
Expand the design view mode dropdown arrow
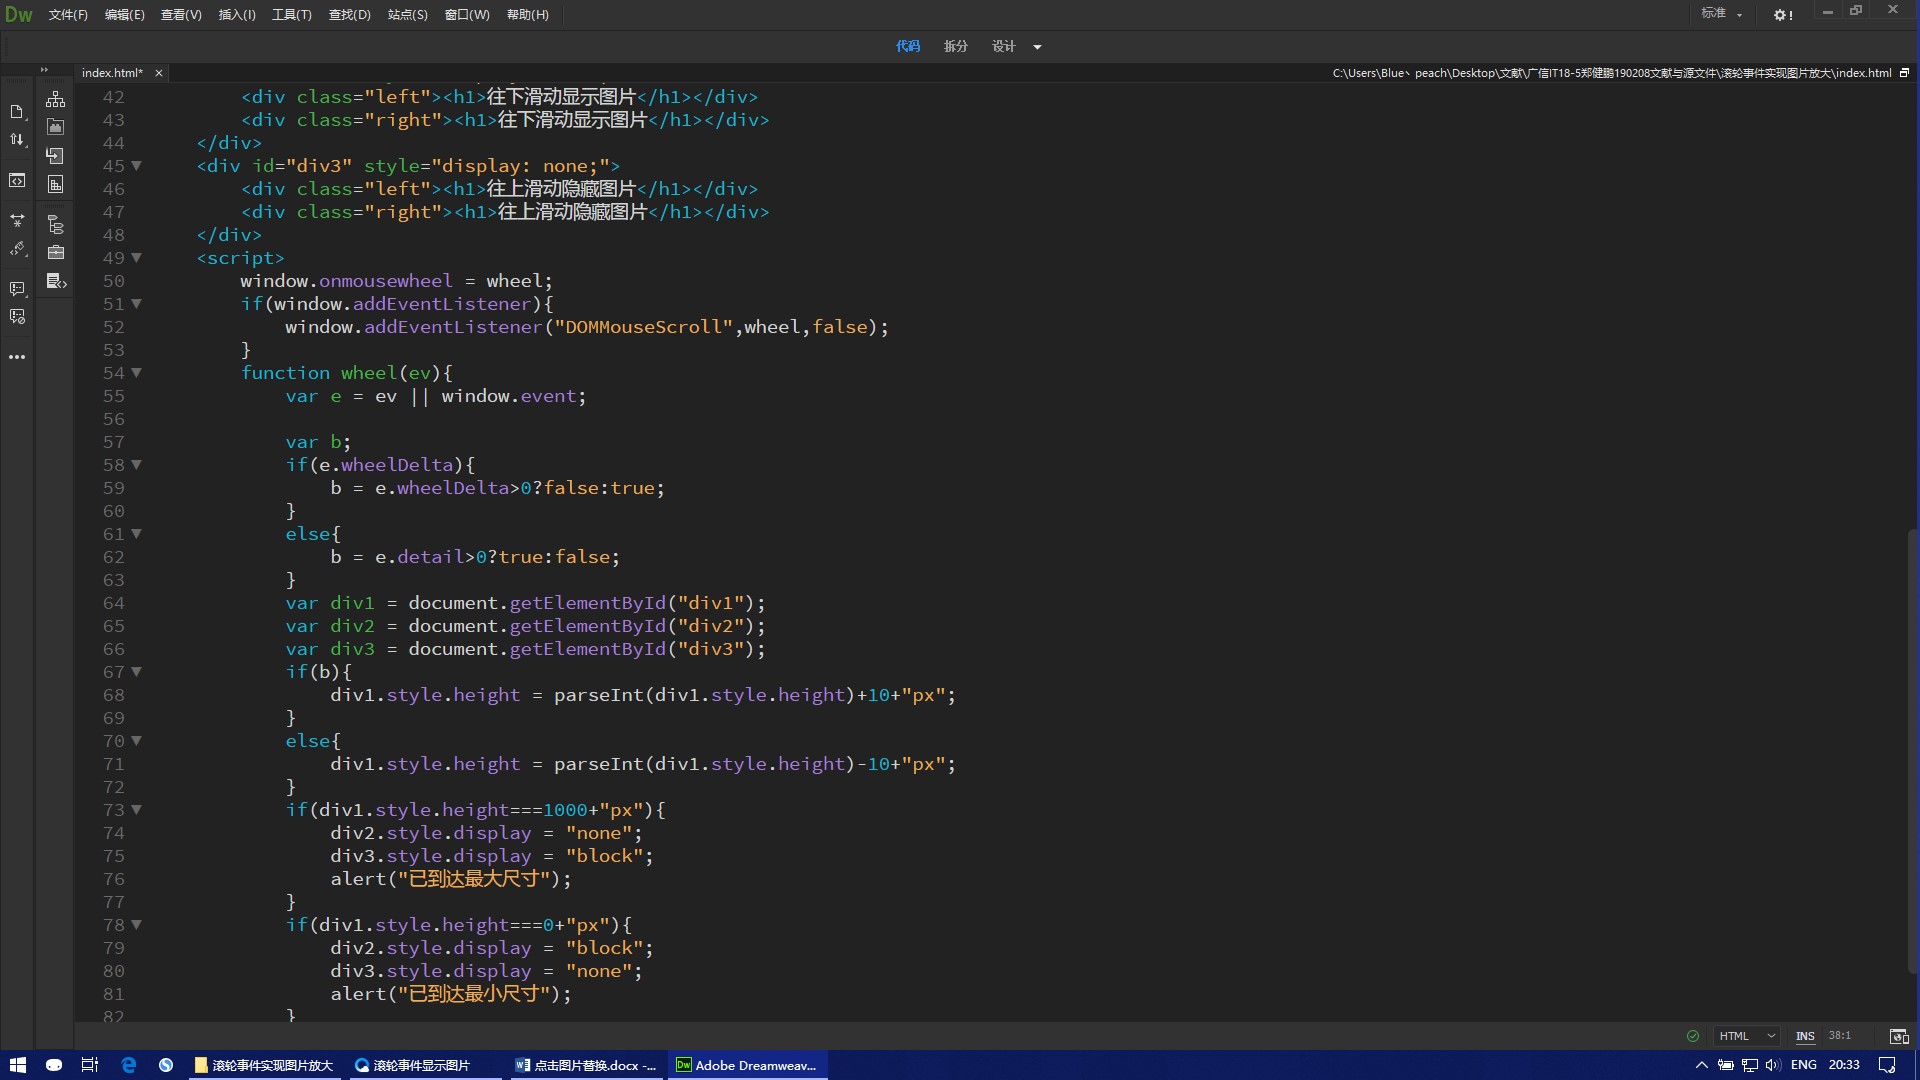tap(1037, 47)
